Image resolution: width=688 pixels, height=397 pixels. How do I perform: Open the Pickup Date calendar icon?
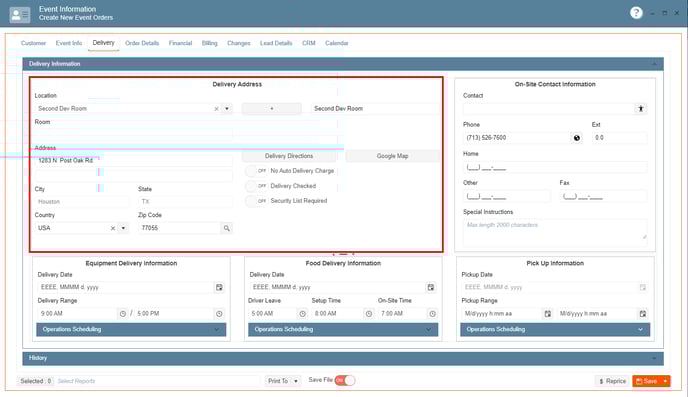[x=643, y=287]
